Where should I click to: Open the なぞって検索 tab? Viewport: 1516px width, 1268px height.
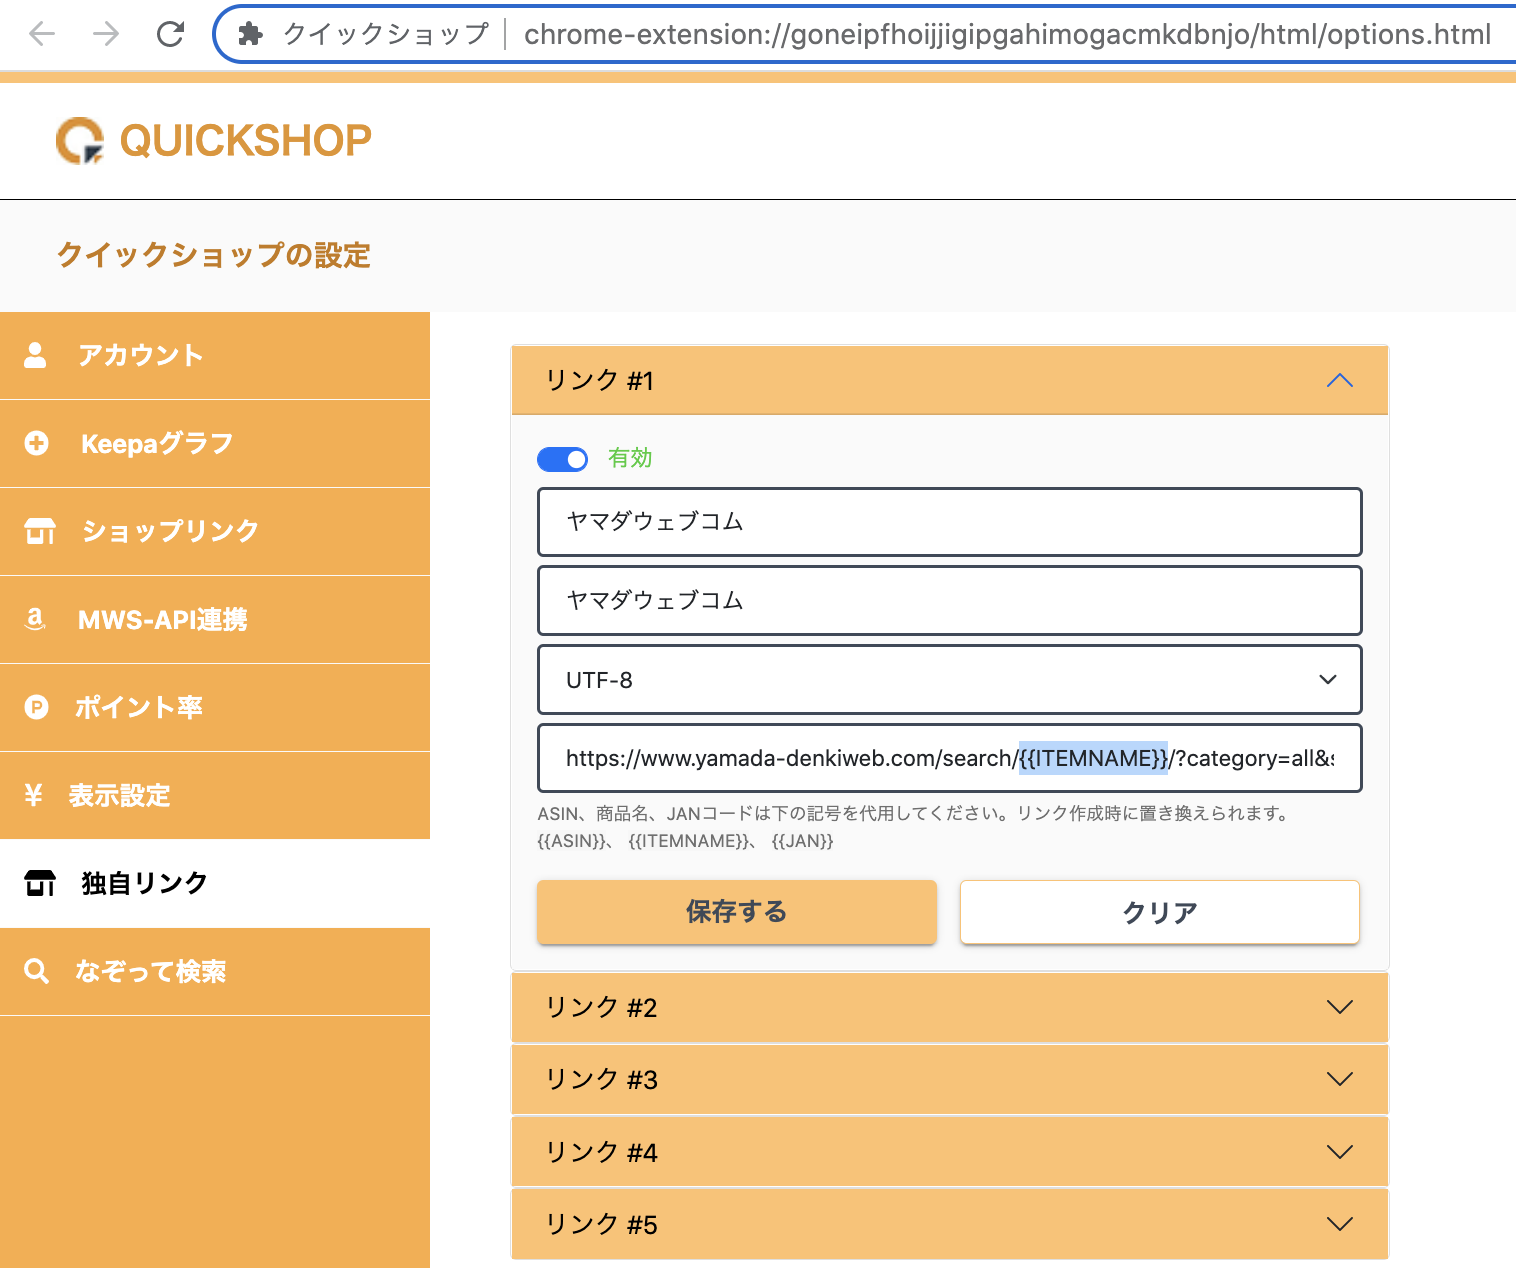[215, 972]
